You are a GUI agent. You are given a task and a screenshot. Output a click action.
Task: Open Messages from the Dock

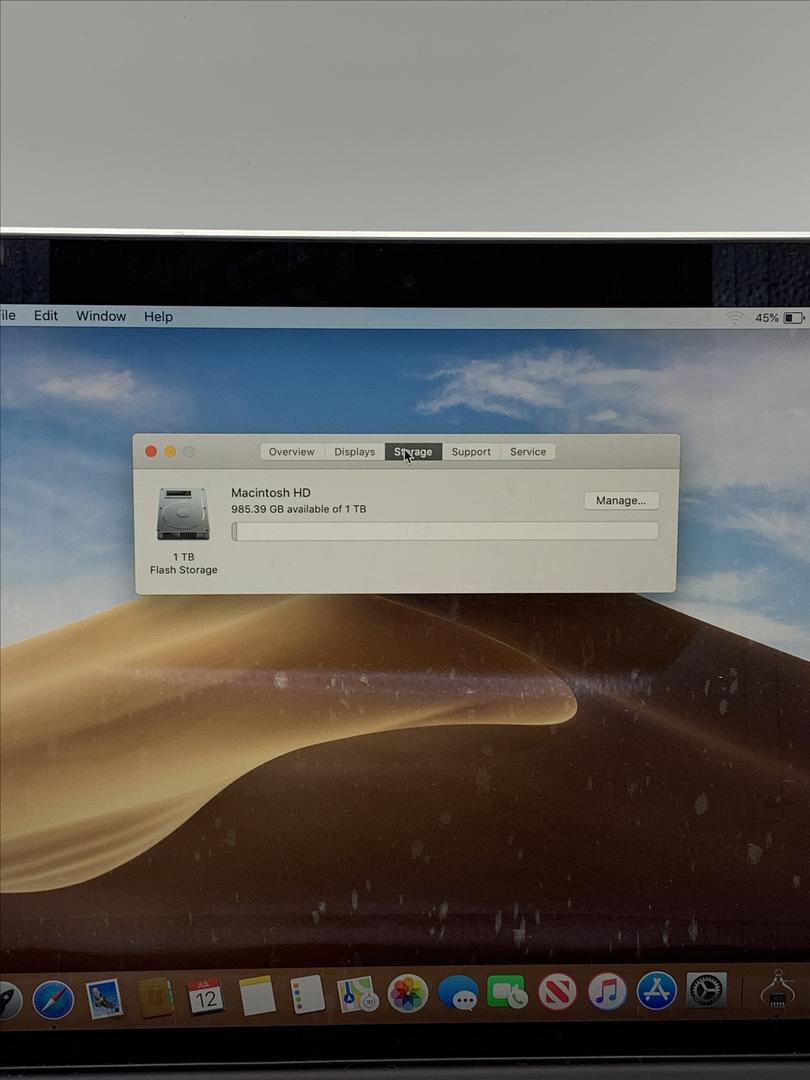click(457, 994)
